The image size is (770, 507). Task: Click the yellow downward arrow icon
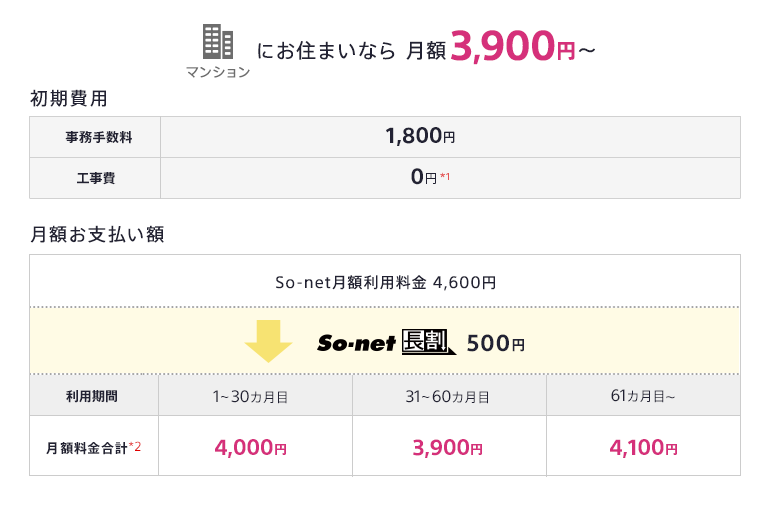click(267, 342)
